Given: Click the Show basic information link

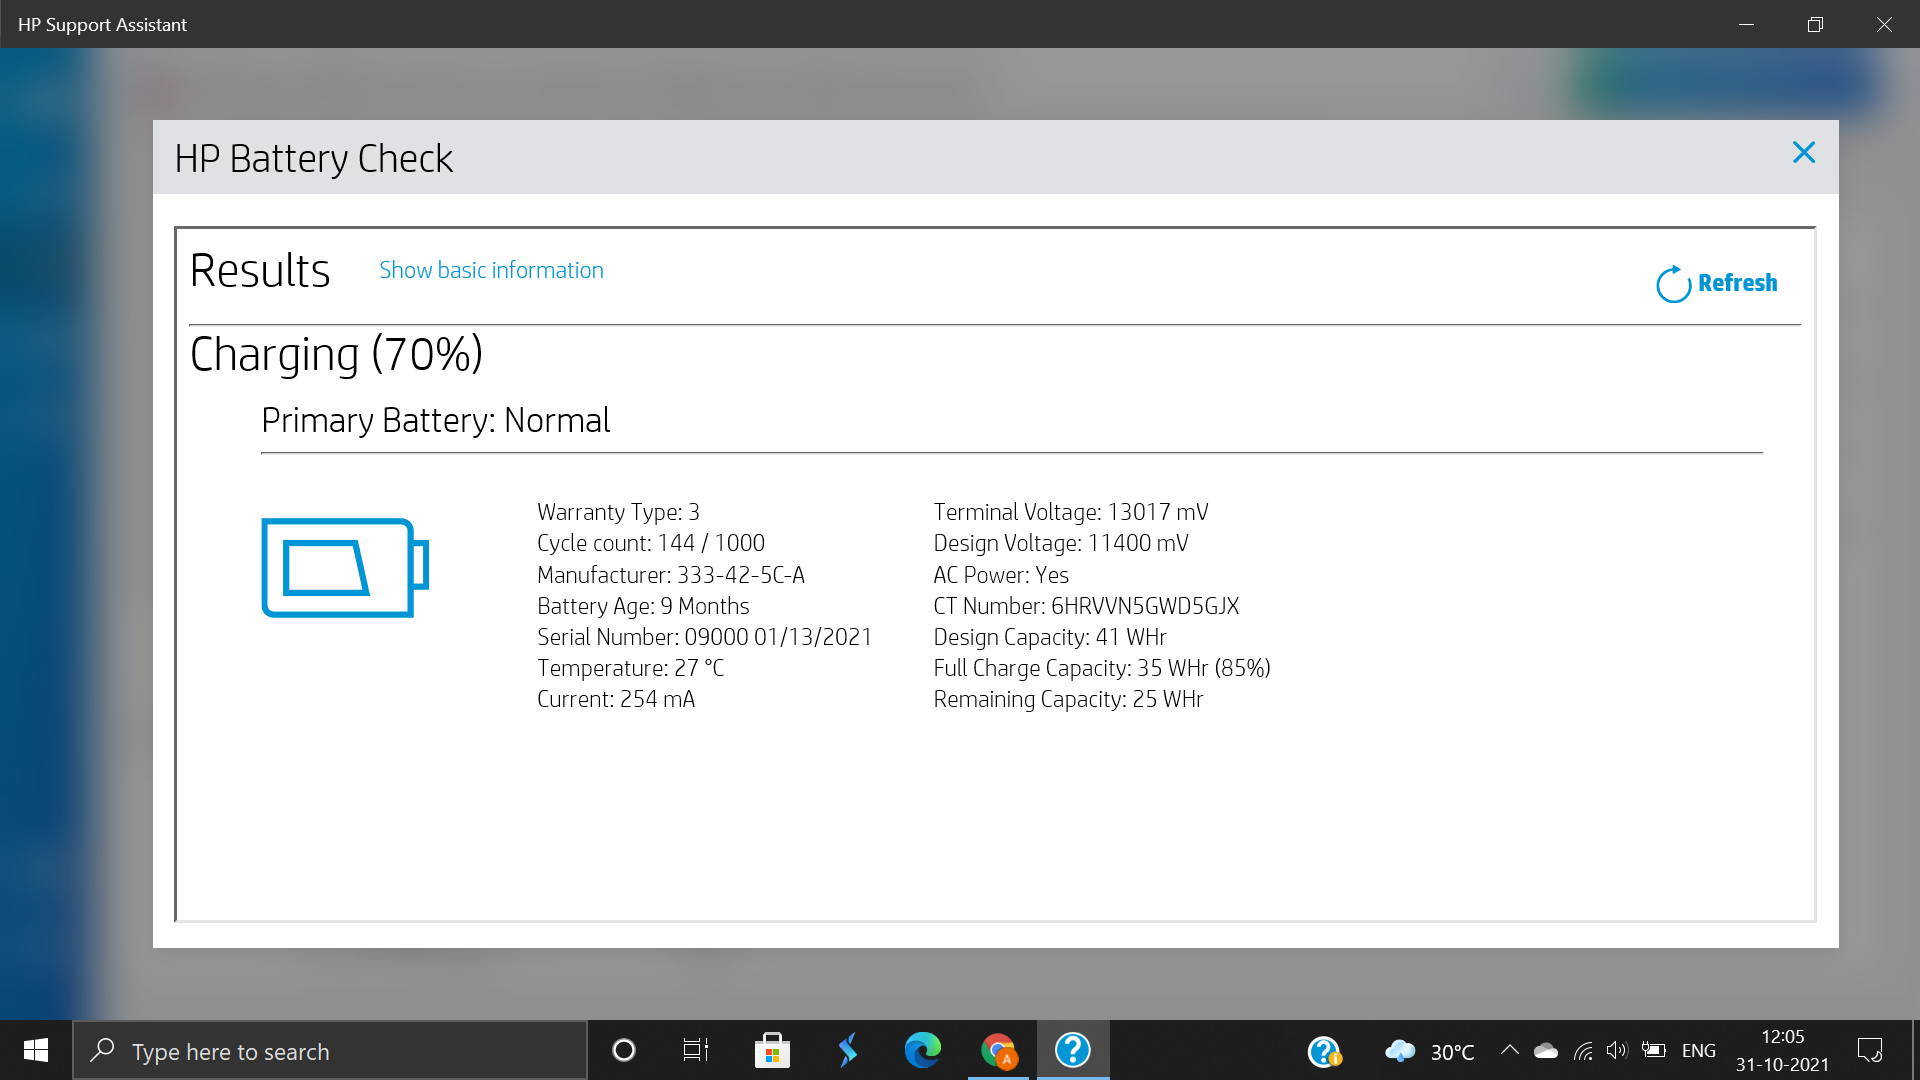Looking at the screenshot, I should pos(491,270).
